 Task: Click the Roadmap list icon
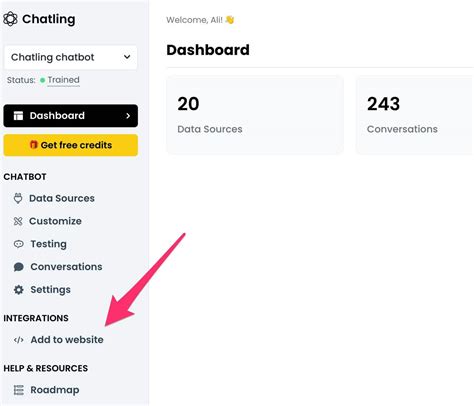19,390
